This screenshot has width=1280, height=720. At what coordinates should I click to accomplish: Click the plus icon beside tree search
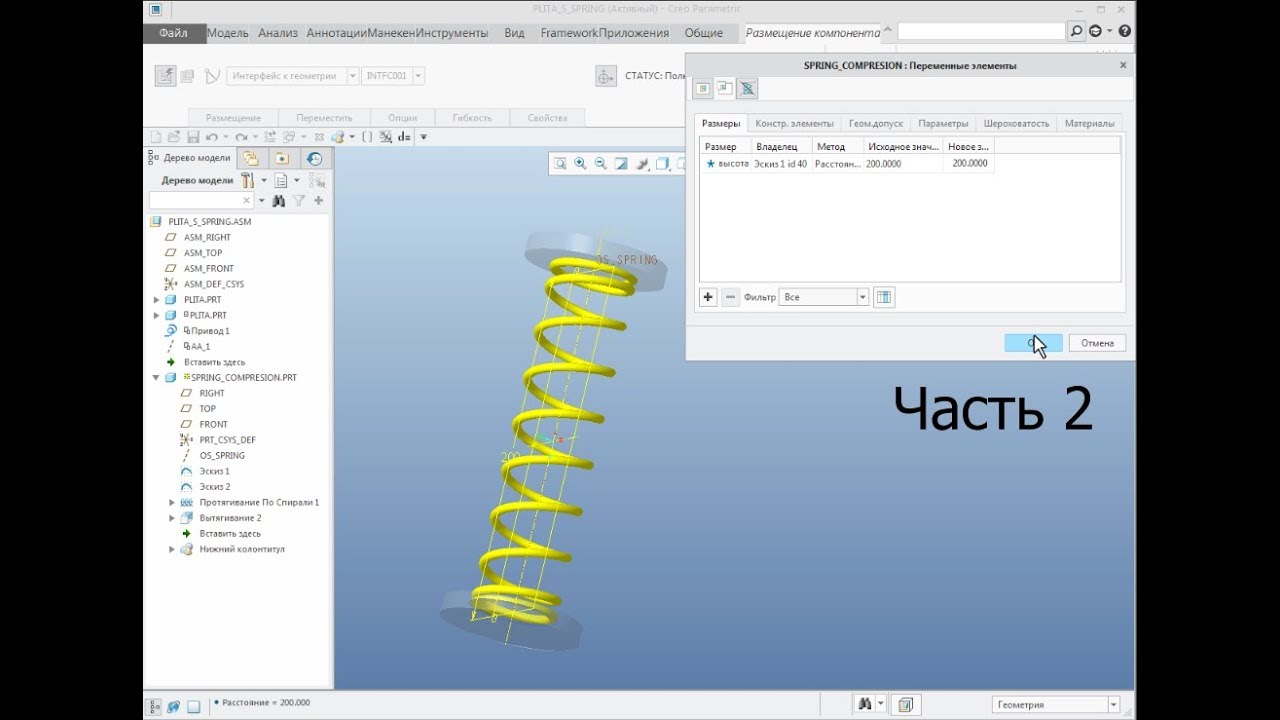pos(319,201)
